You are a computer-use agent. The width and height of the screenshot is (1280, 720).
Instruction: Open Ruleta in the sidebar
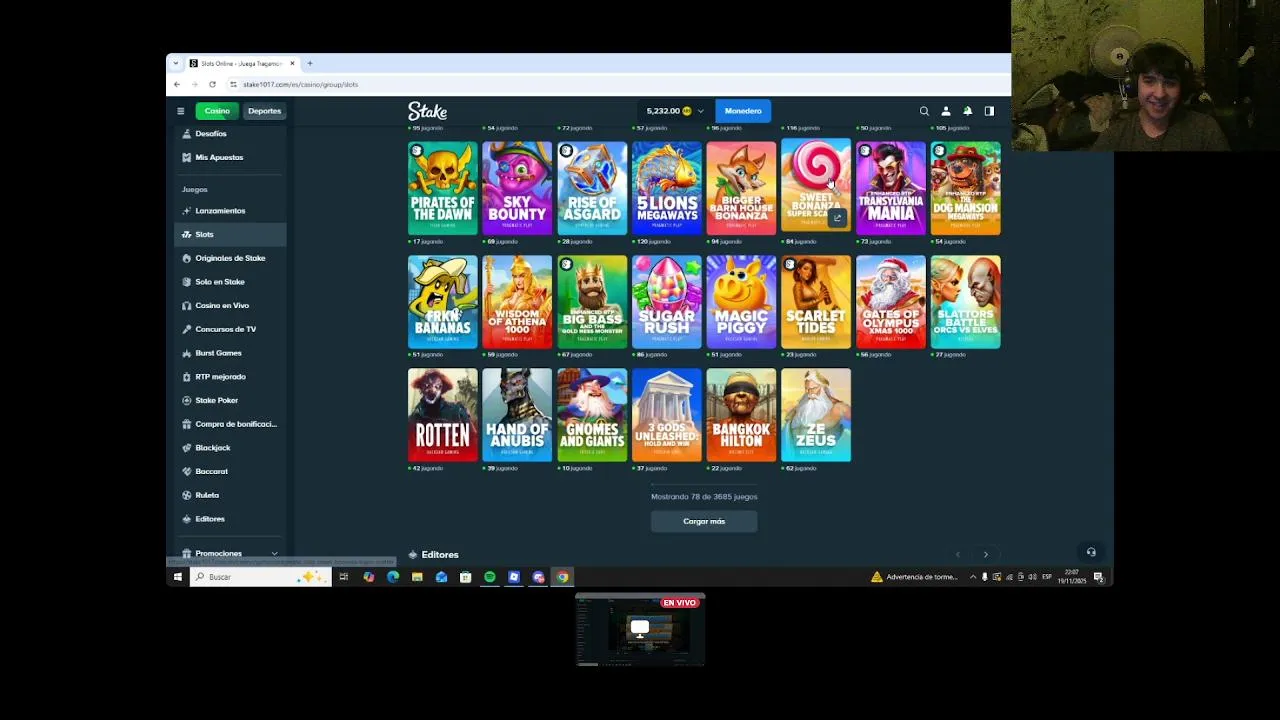[231, 495]
